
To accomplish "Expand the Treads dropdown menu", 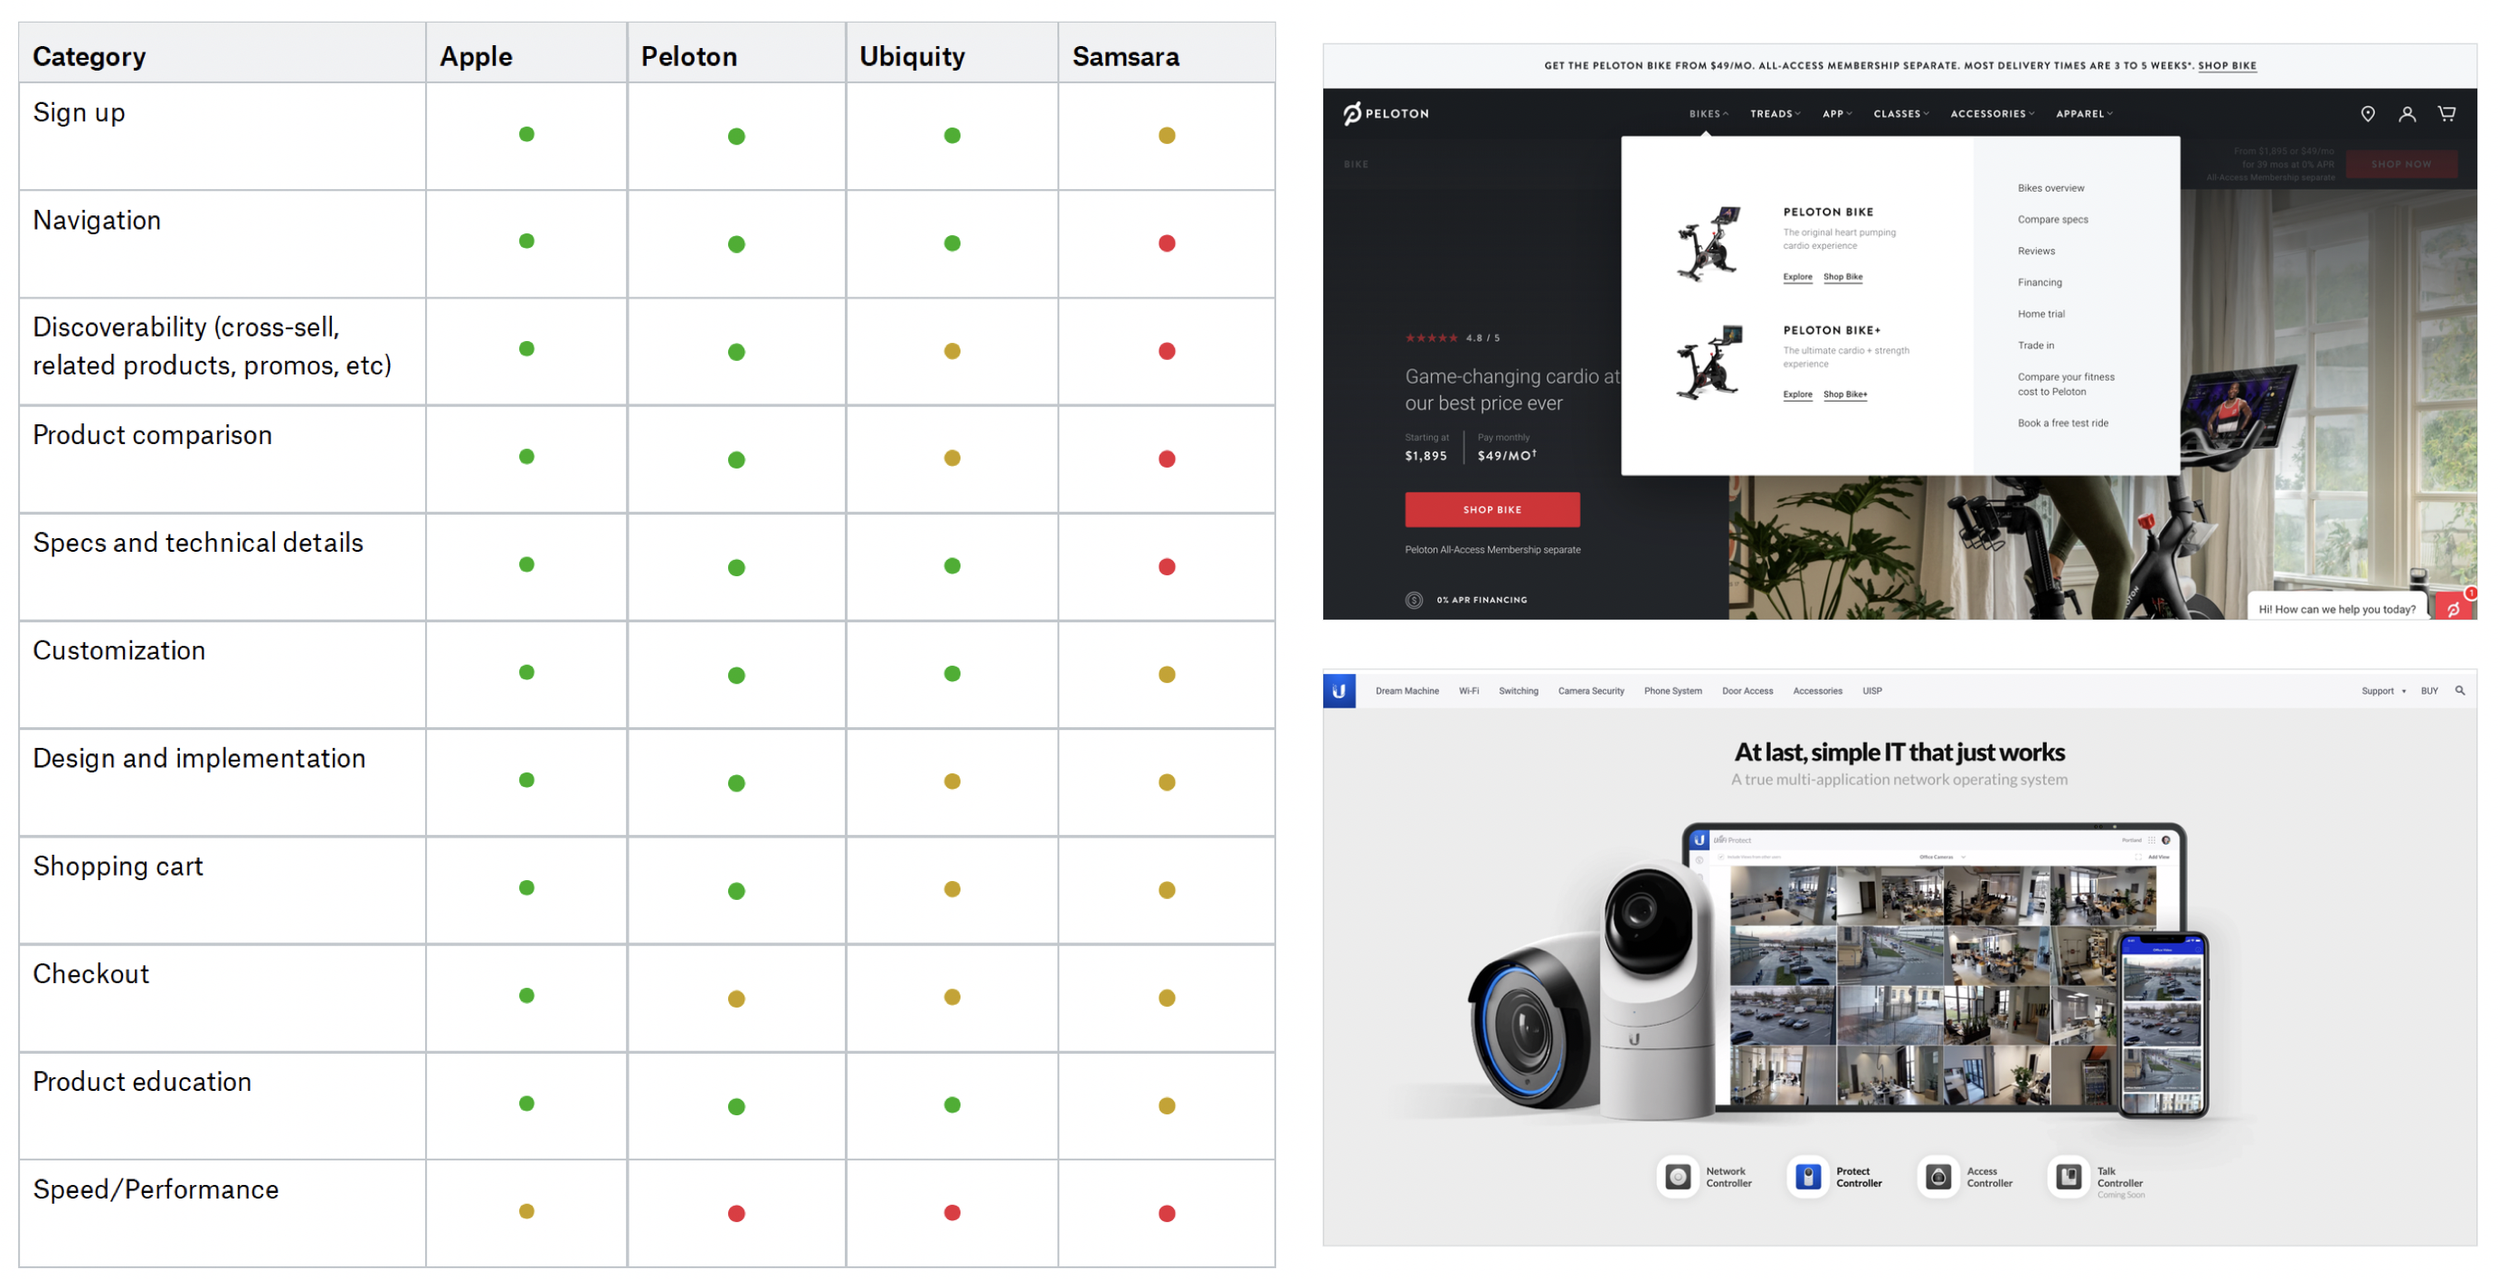I will pyautogui.click(x=1774, y=114).
